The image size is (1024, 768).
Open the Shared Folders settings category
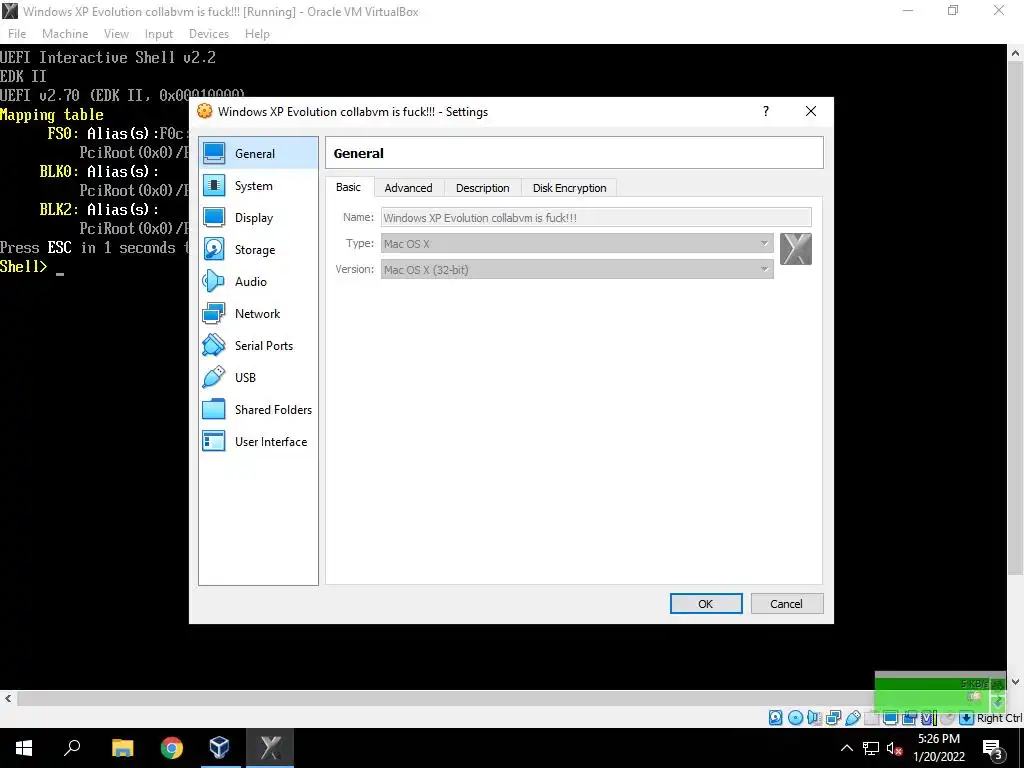258,409
